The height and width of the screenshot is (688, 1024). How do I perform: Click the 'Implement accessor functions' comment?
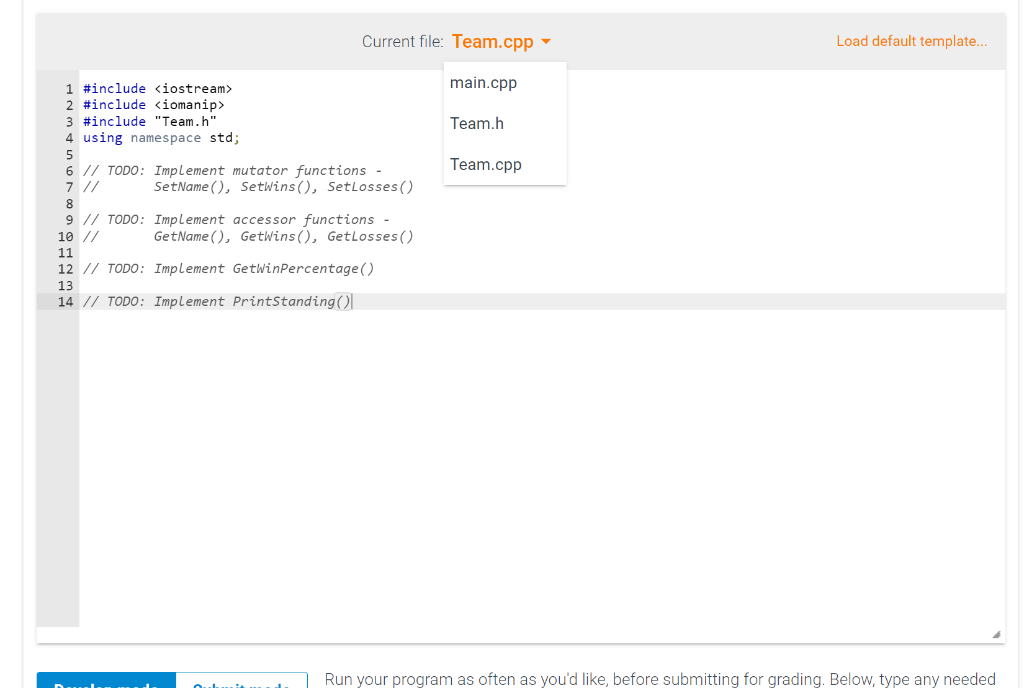click(236, 220)
